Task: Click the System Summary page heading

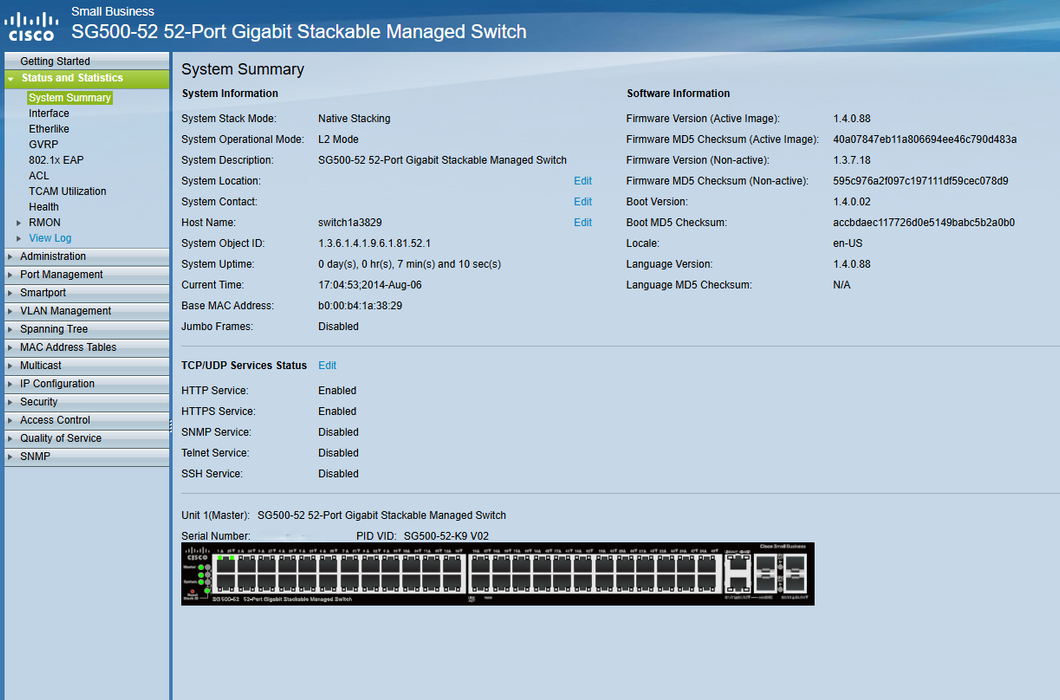Action: pyautogui.click(x=243, y=69)
